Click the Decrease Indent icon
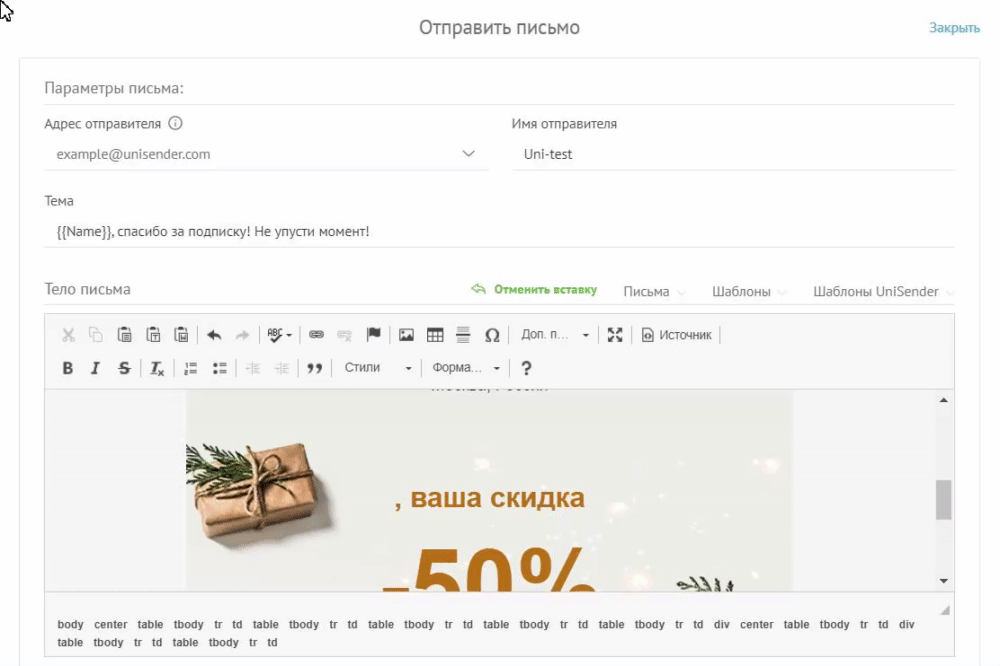Image resolution: width=1000 pixels, height=666 pixels. point(253,368)
